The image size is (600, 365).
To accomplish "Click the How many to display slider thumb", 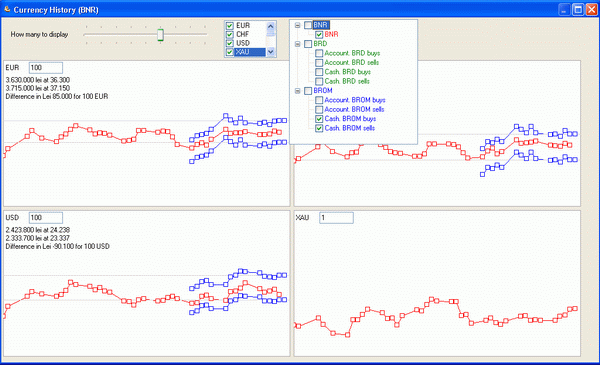I will click(160, 34).
